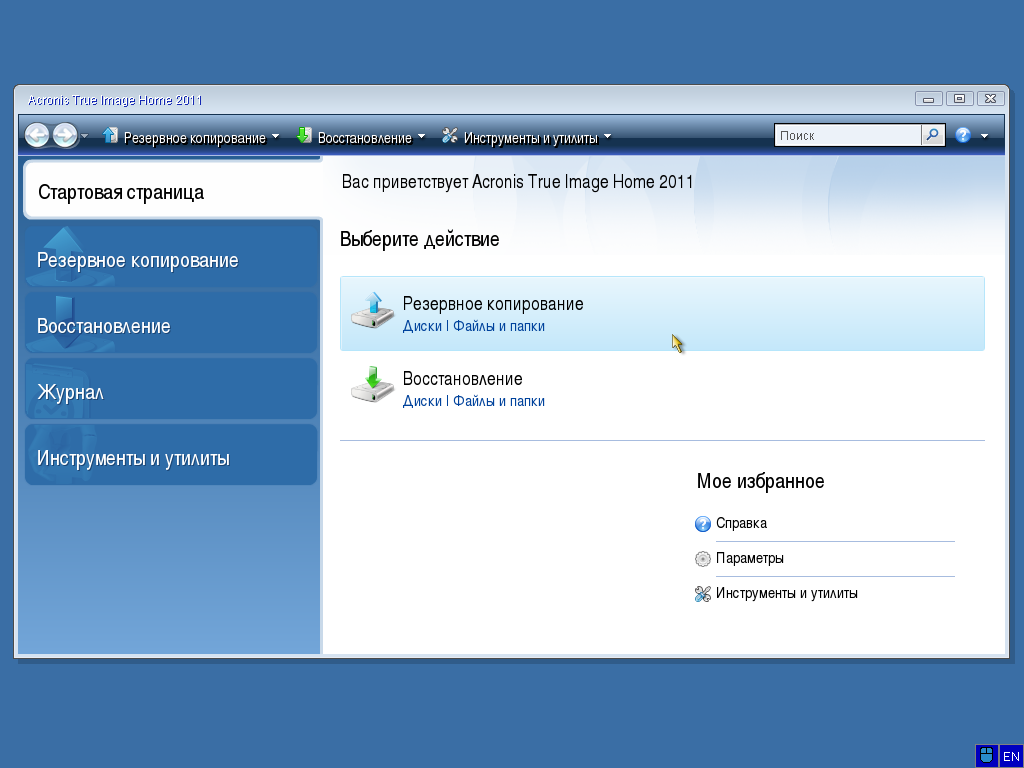Click the EN language indicator
The height and width of the screenshot is (768, 1024).
[x=1010, y=756]
